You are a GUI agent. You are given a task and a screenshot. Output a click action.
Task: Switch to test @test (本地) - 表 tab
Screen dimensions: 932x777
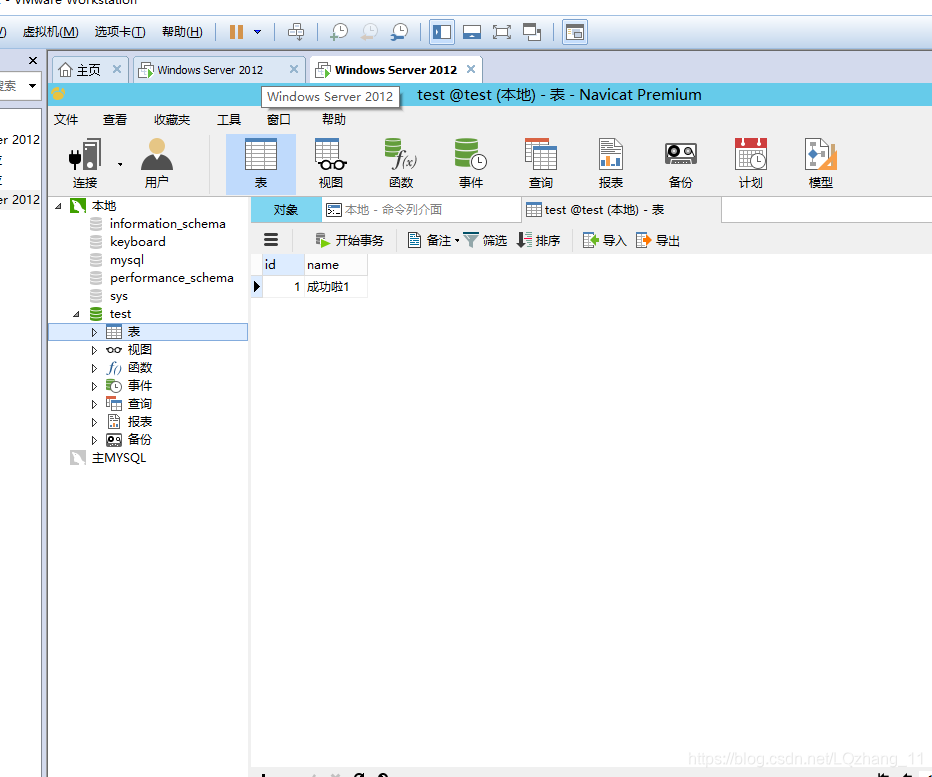click(x=622, y=210)
